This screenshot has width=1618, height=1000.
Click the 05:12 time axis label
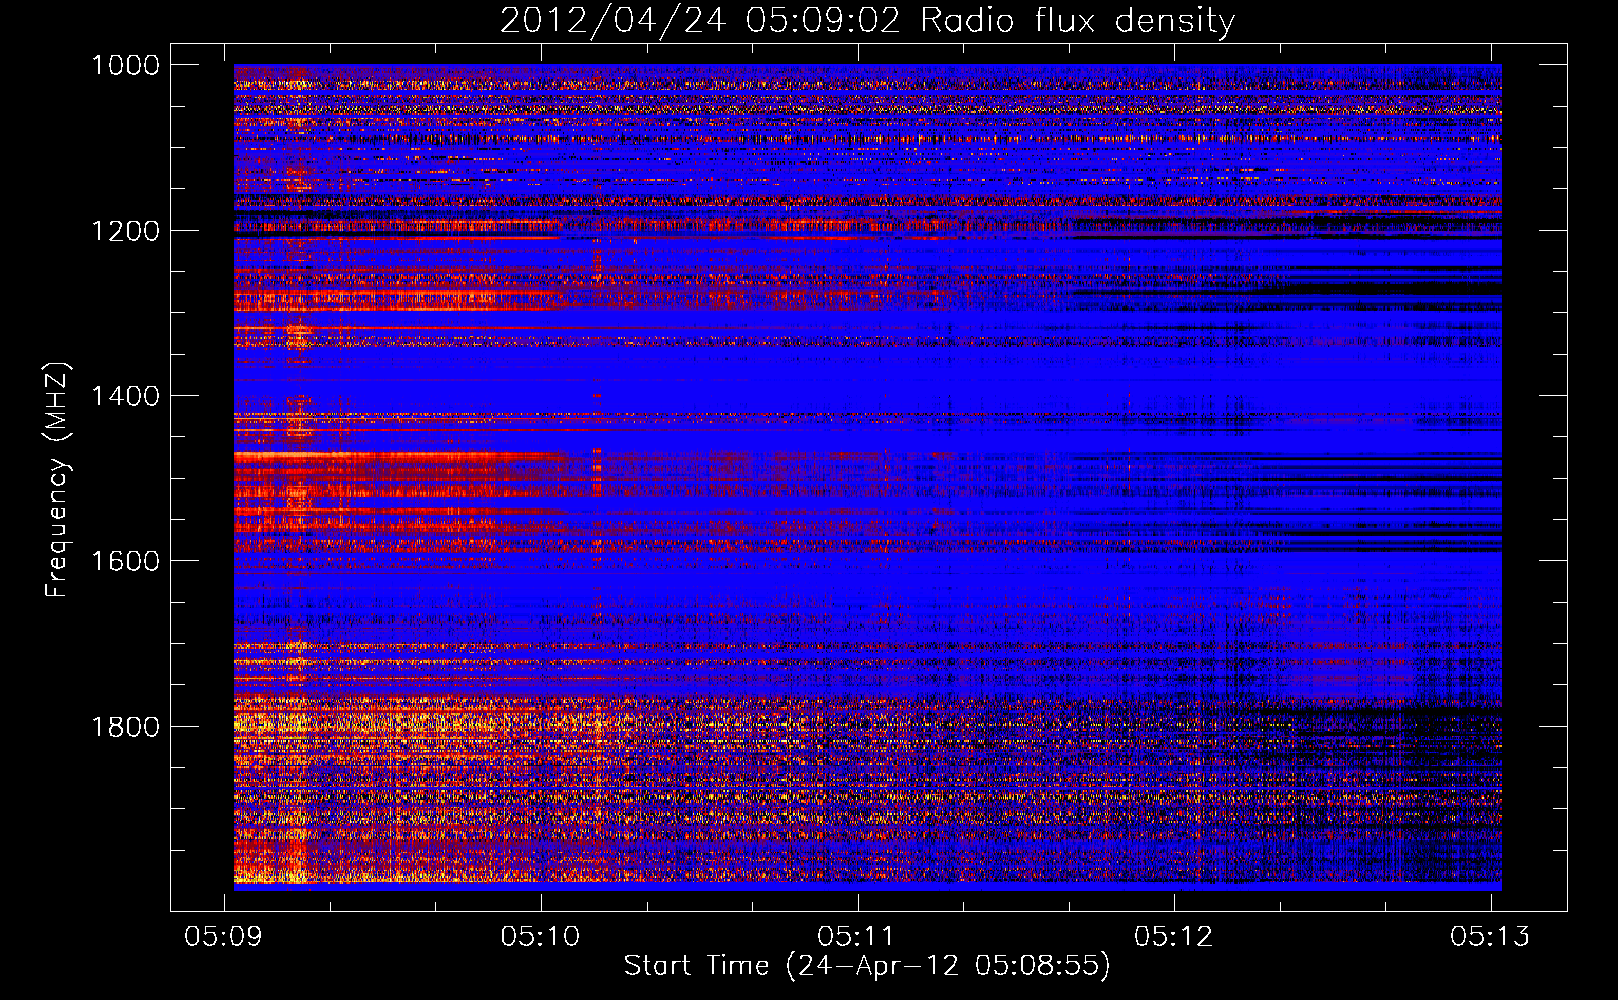click(x=1174, y=936)
